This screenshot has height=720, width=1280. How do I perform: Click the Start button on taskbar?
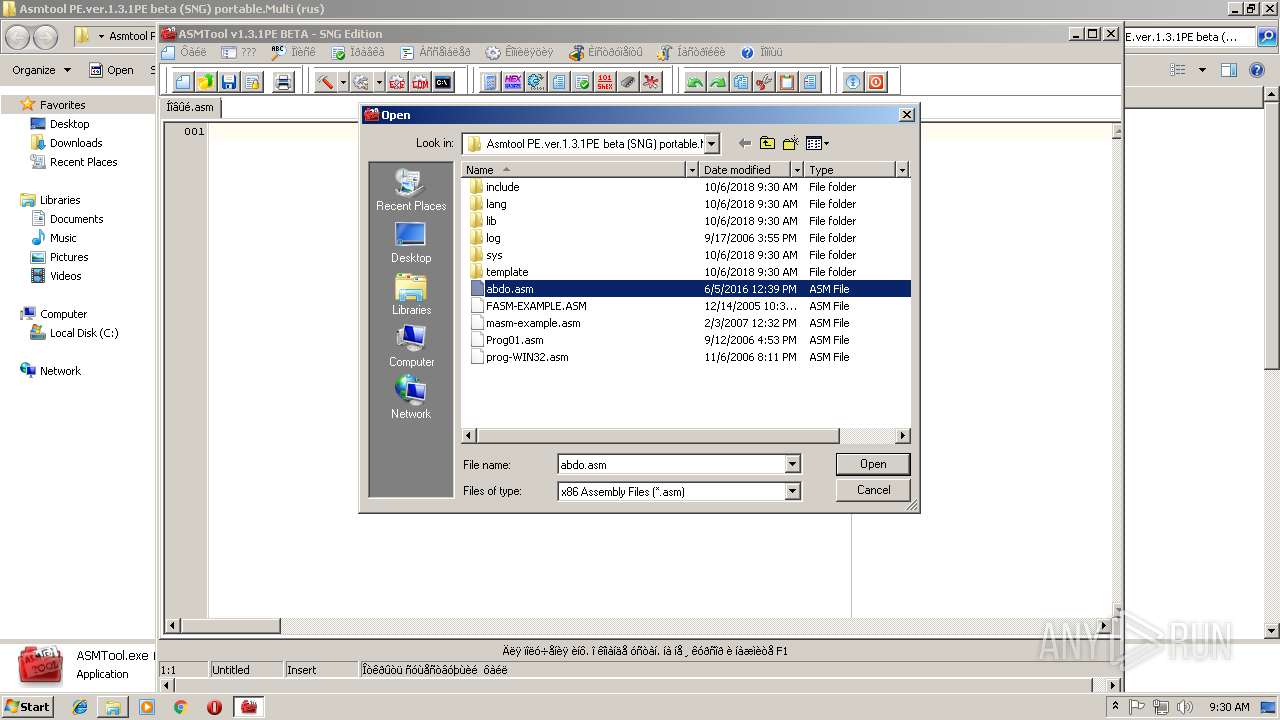(28, 706)
